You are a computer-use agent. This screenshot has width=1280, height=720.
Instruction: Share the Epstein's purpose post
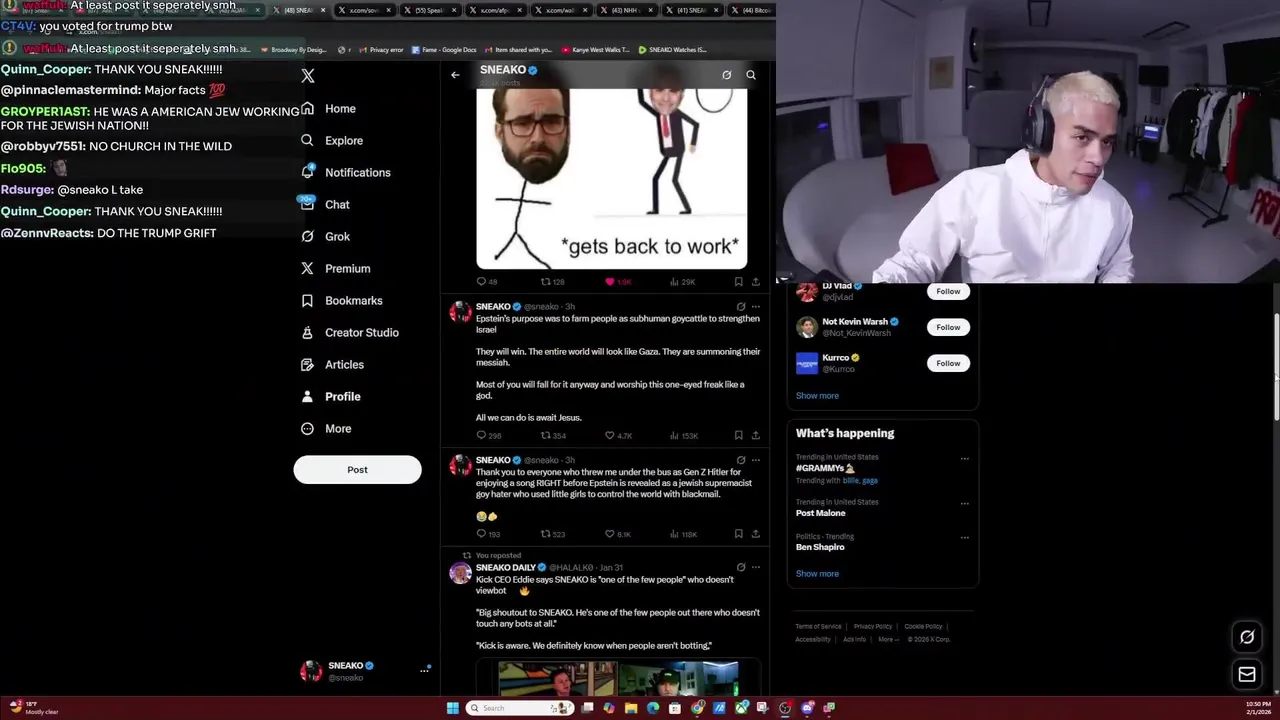point(755,436)
